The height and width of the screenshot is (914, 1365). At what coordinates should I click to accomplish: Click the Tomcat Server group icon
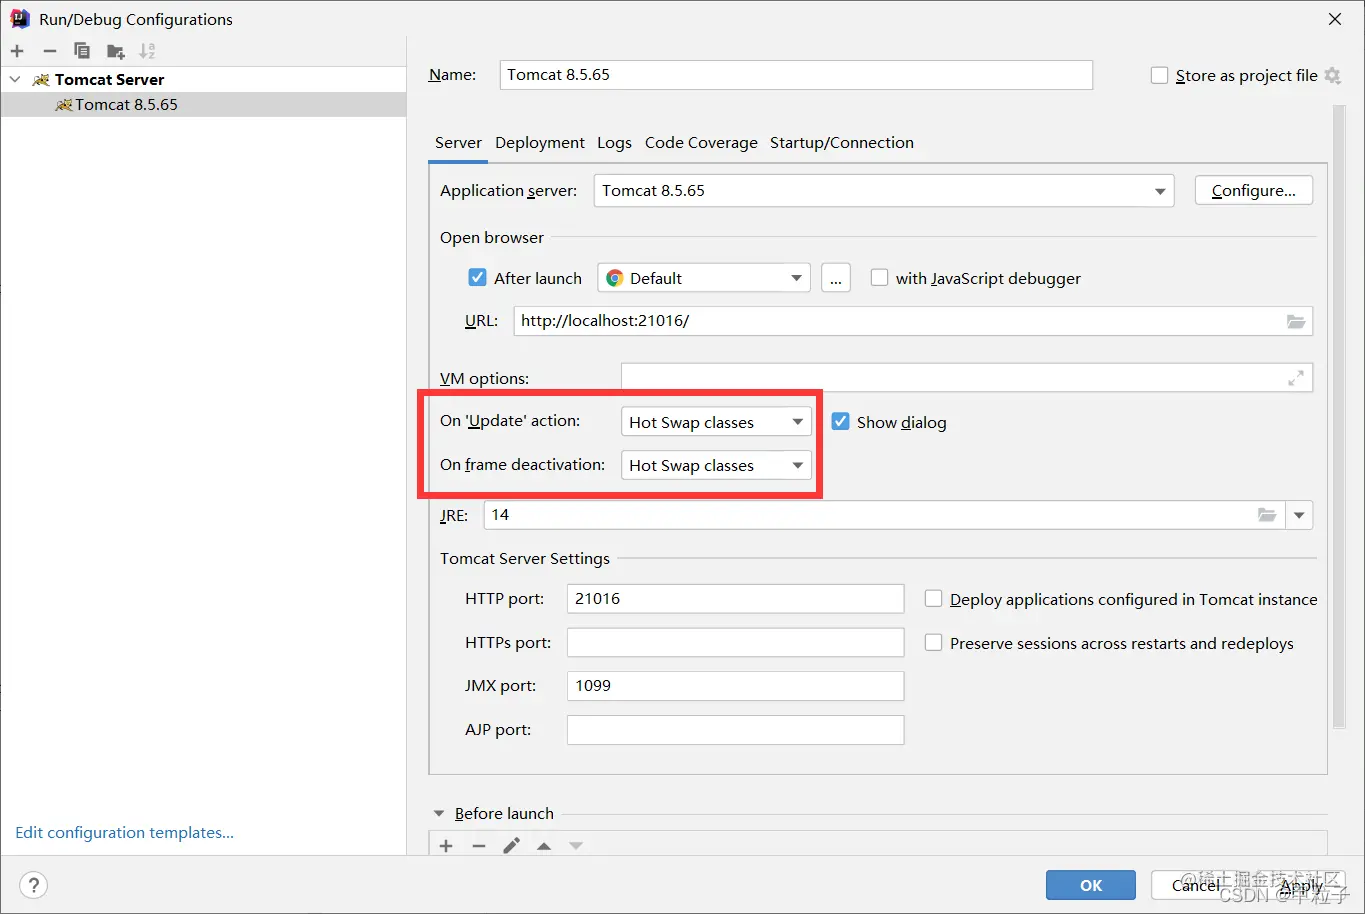41,79
